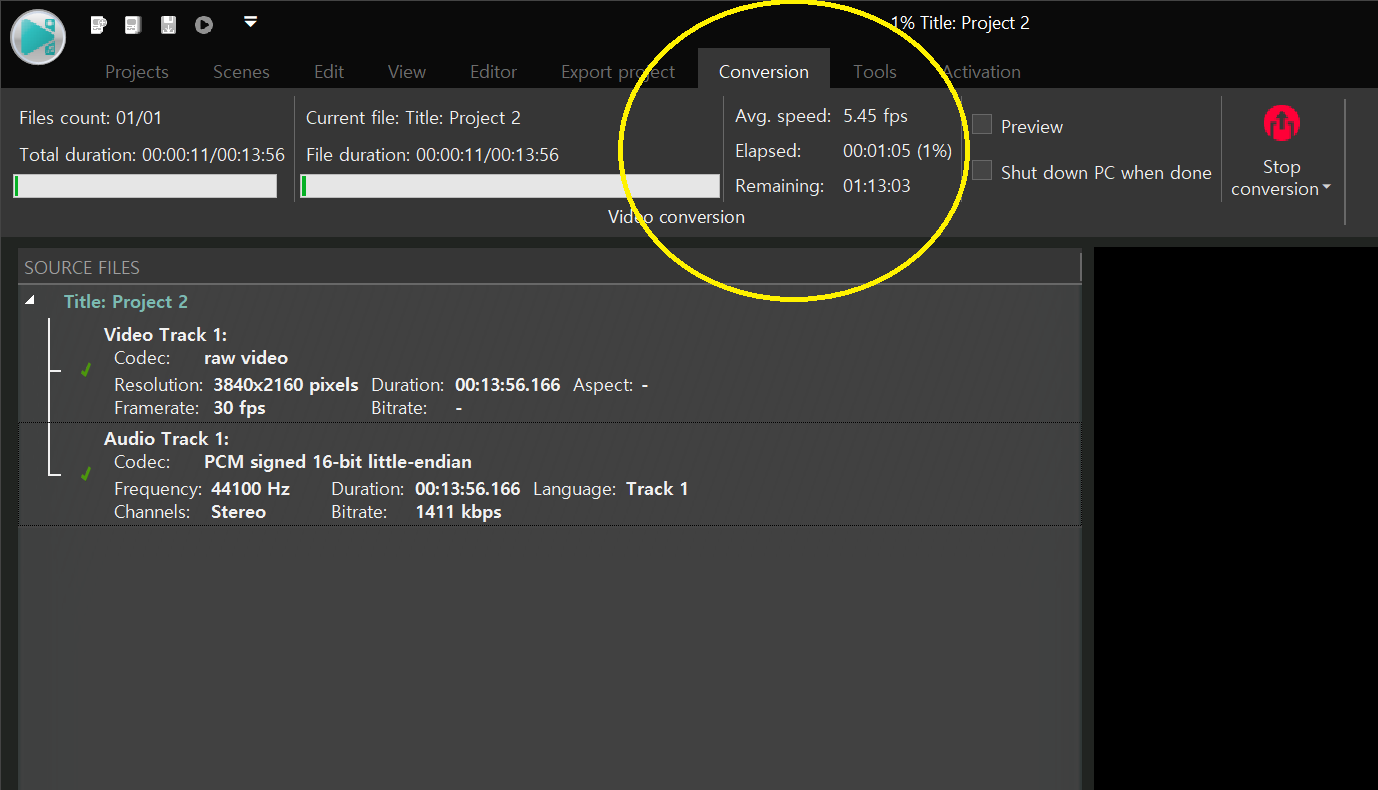Screen dimensions: 1378x790
Task: Click the New project icon
Action: pyautogui.click(x=99, y=25)
